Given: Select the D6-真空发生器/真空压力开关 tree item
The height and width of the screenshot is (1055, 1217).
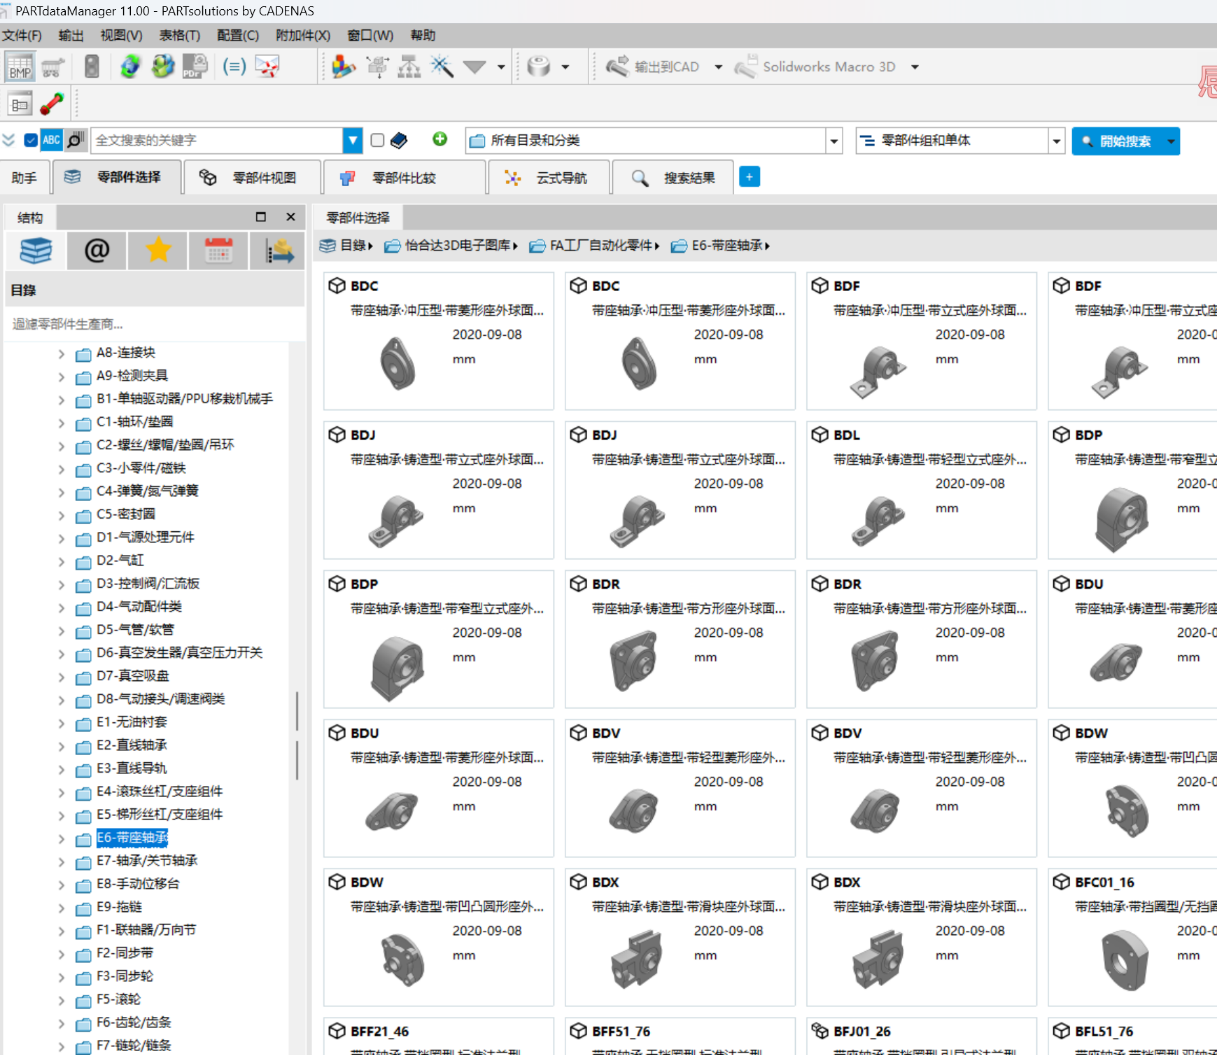Looking at the screenshot, I should pos(179,653).
